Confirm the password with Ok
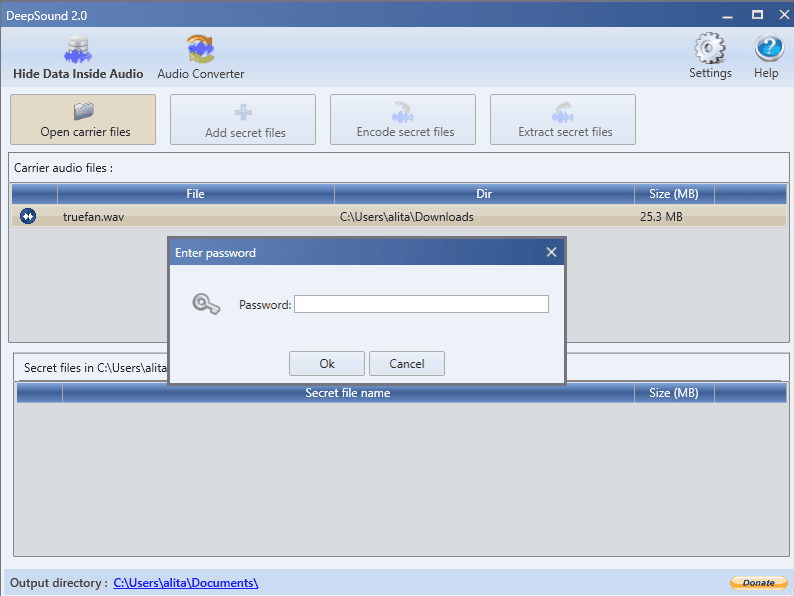Screen dimensions: 794x596 point(327,364)
